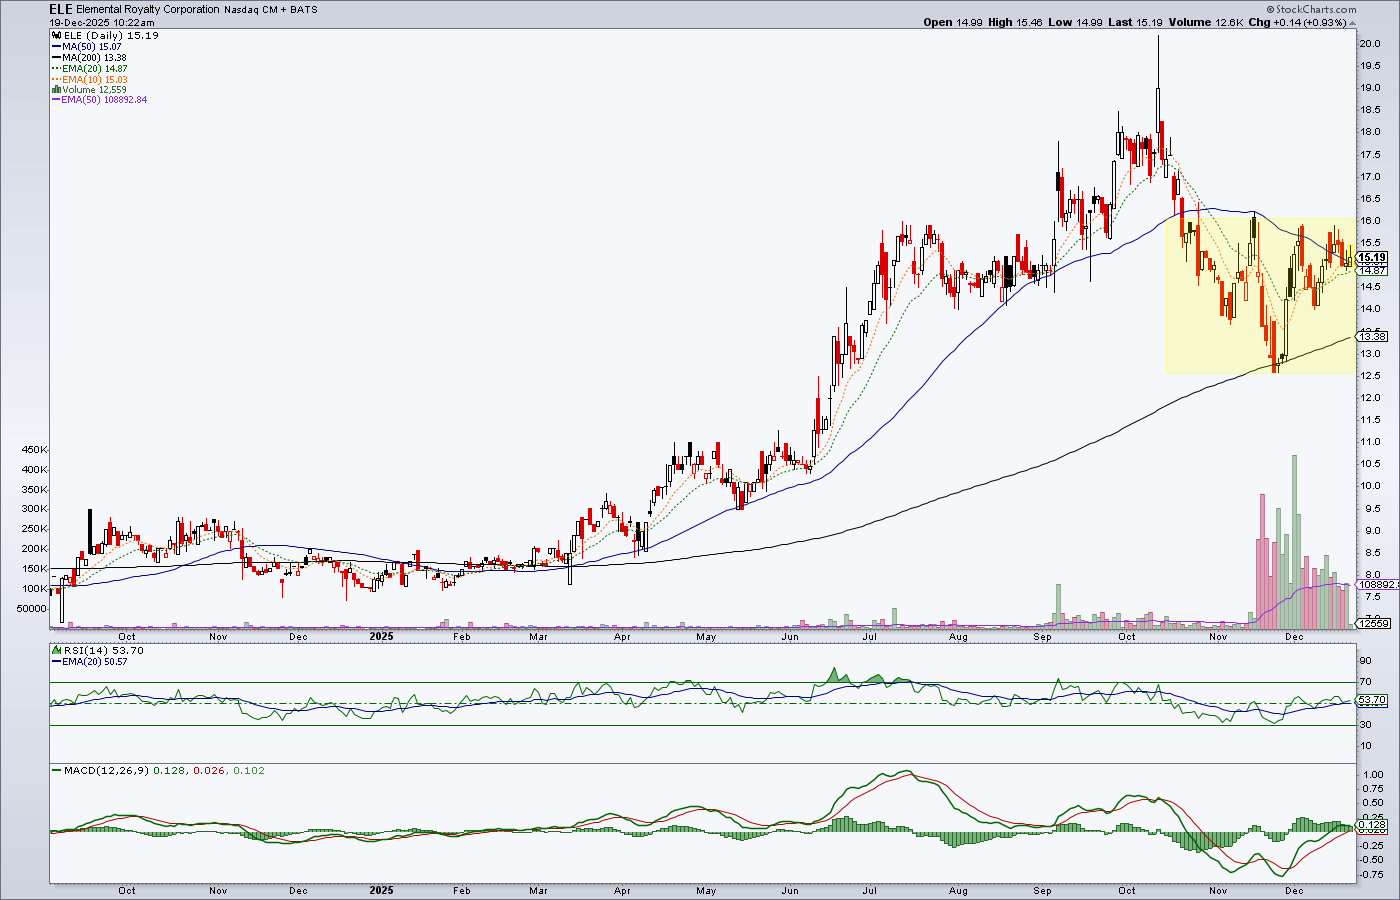Click the ELE ticker symbol in the chart title
This screenshot has height=900, width=1400.
[x=62, y=9]
